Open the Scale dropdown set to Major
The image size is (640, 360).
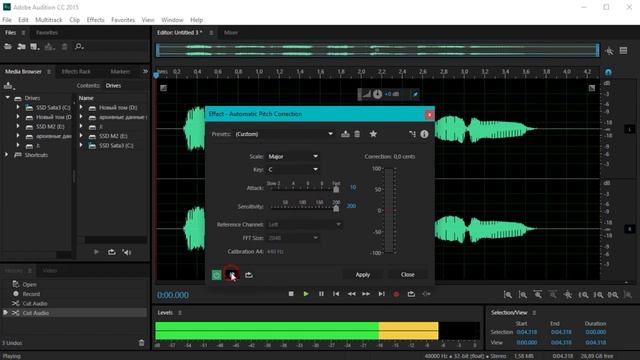[x=293, y=156]
